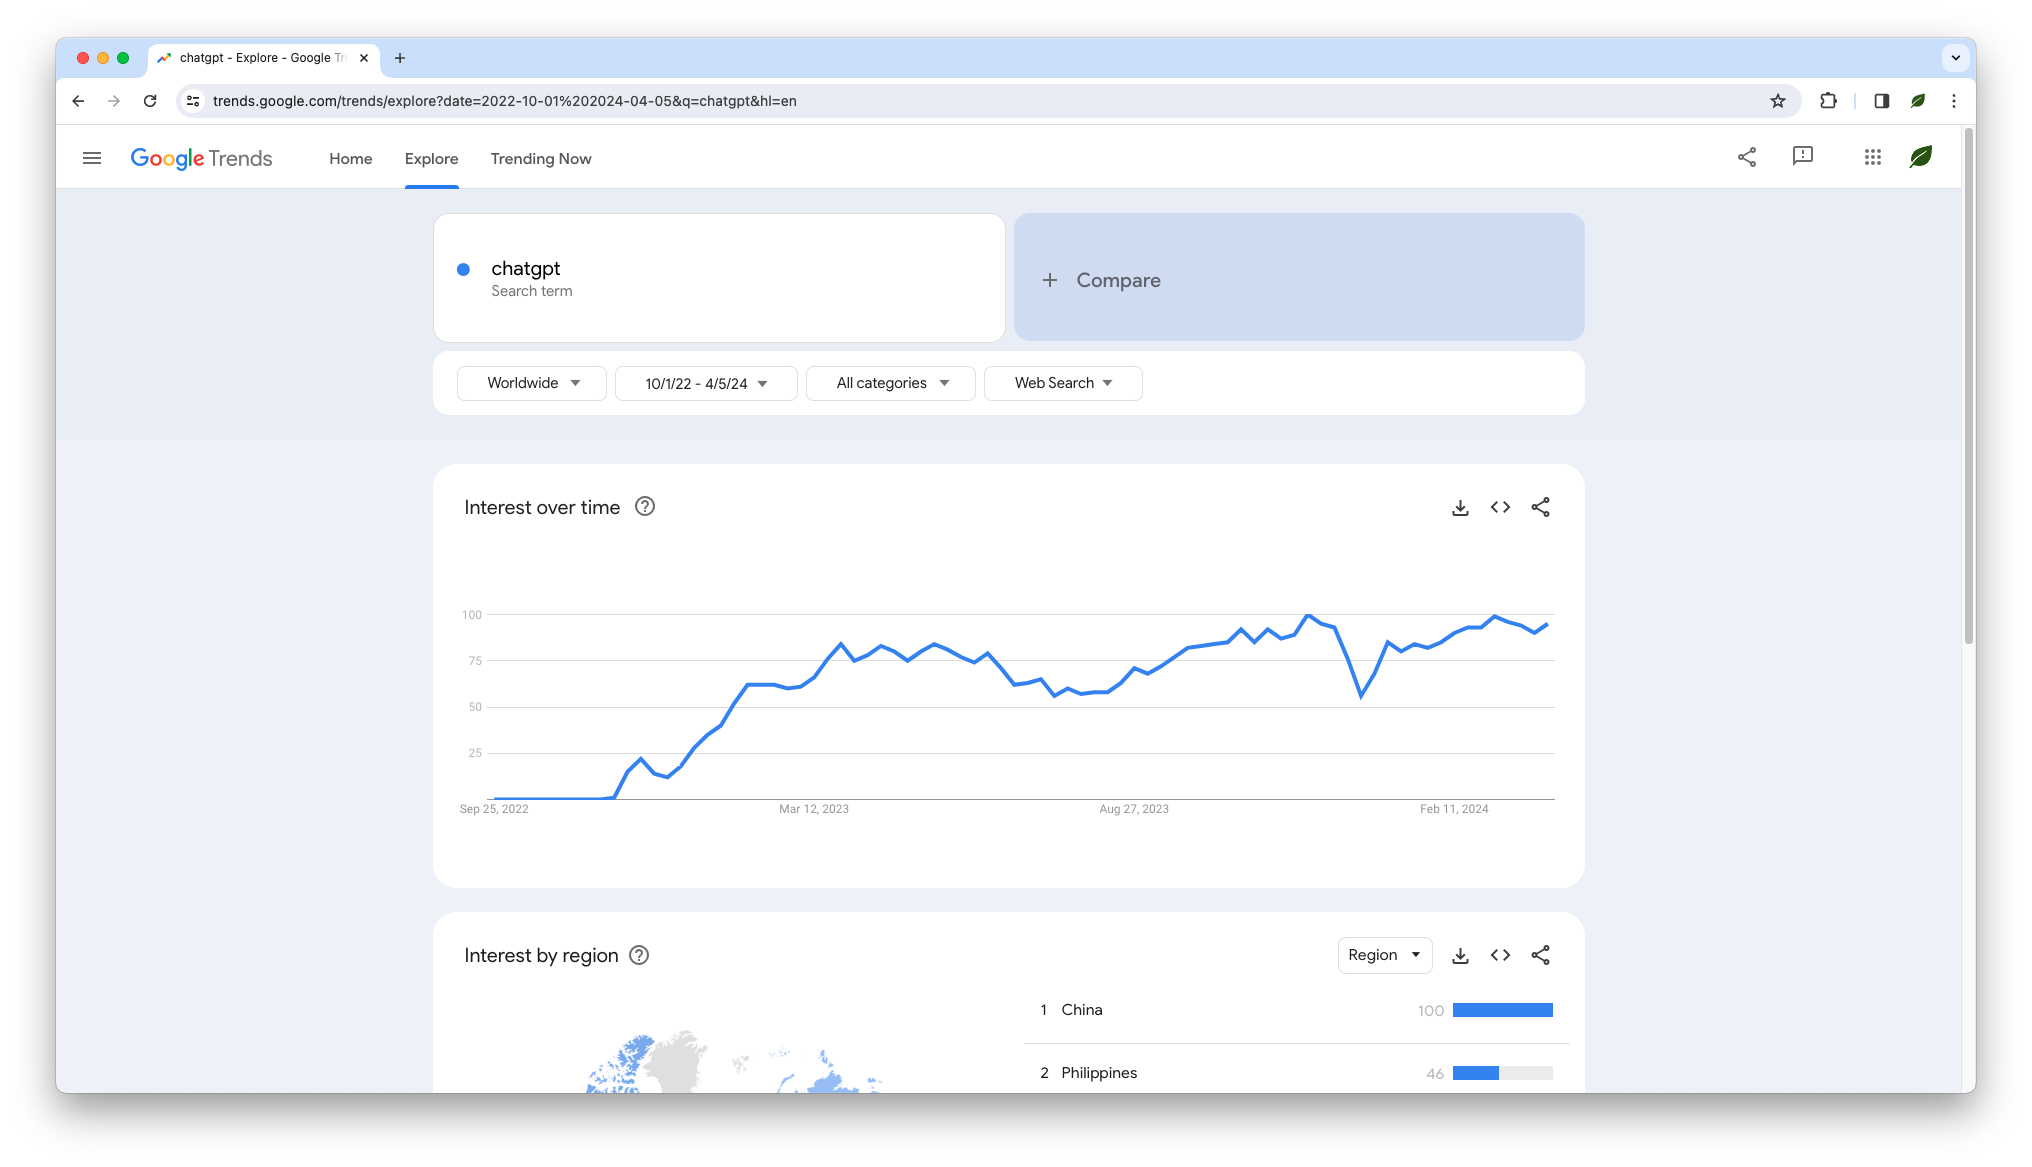Embed the Interest by region widget
The width and height of the screenshot is (2032, 1167).
pos(1500,955)
